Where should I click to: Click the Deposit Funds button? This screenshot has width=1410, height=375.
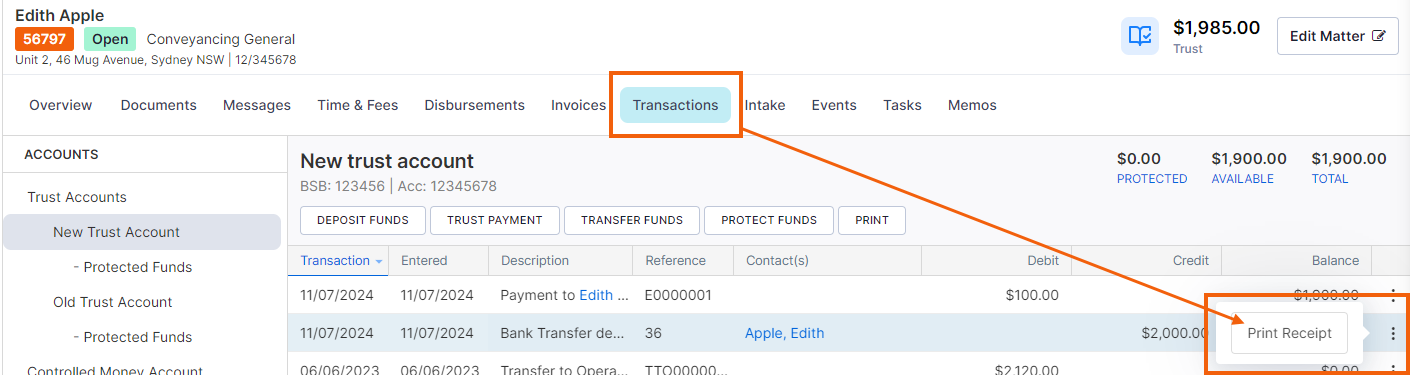pos(362,220)
